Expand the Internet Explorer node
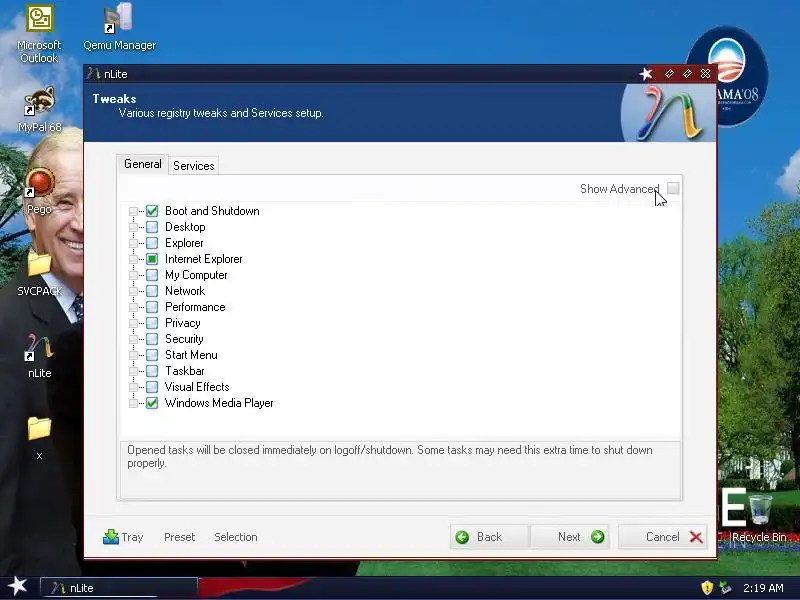 (x=133, y=259)
